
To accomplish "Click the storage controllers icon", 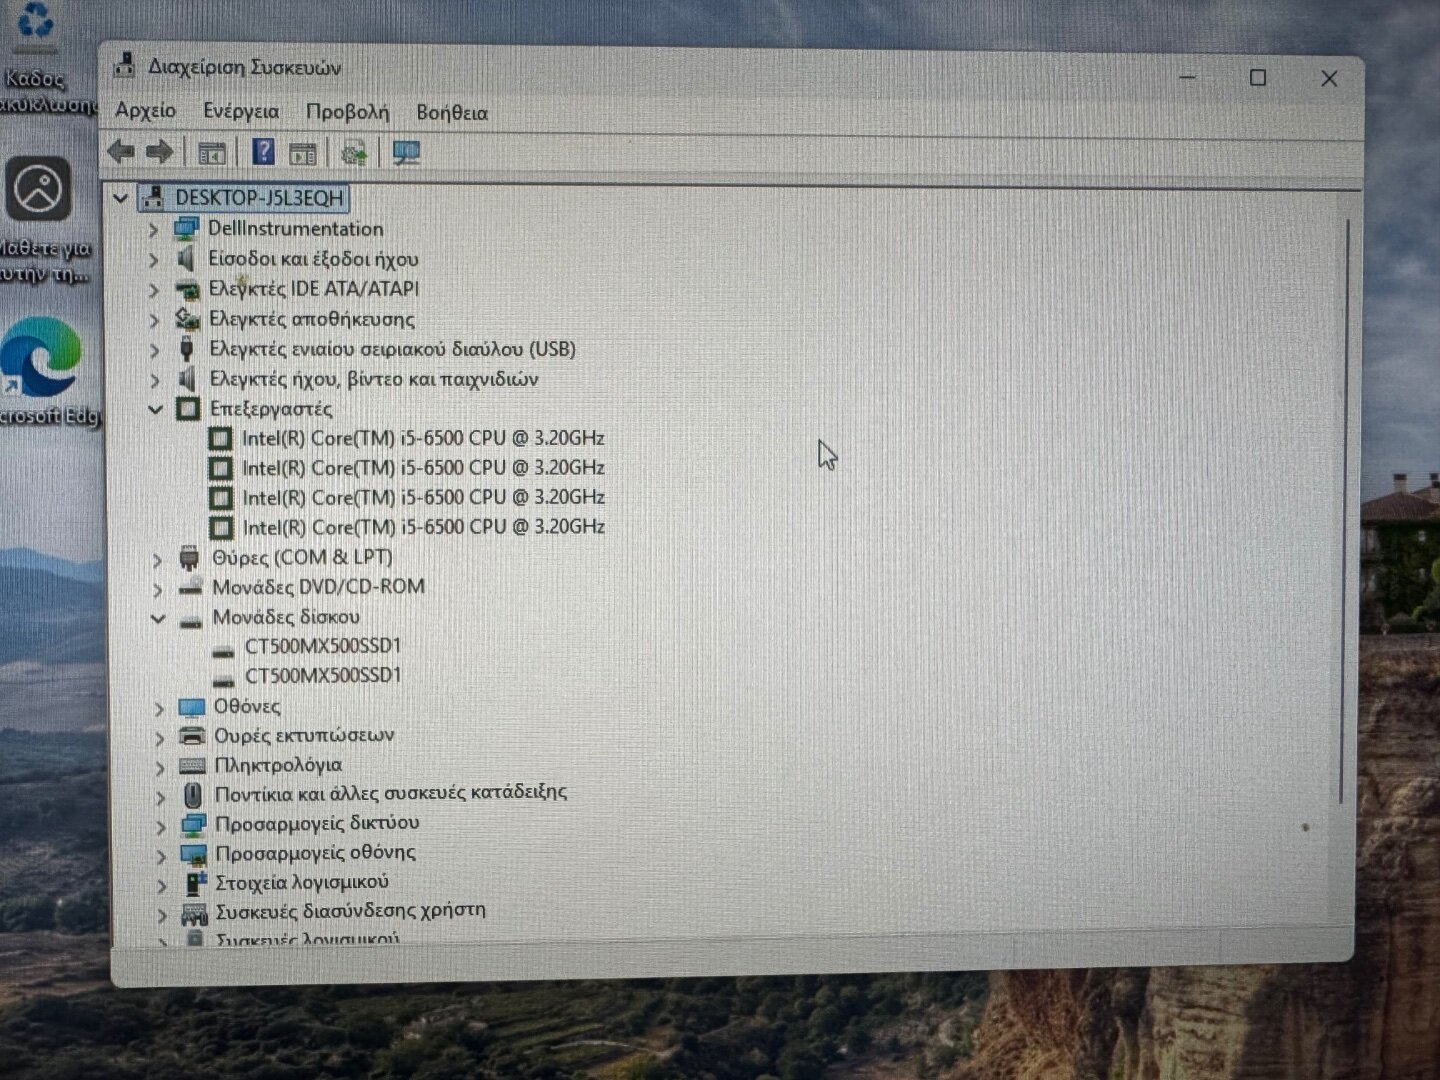I will point(187,319).
